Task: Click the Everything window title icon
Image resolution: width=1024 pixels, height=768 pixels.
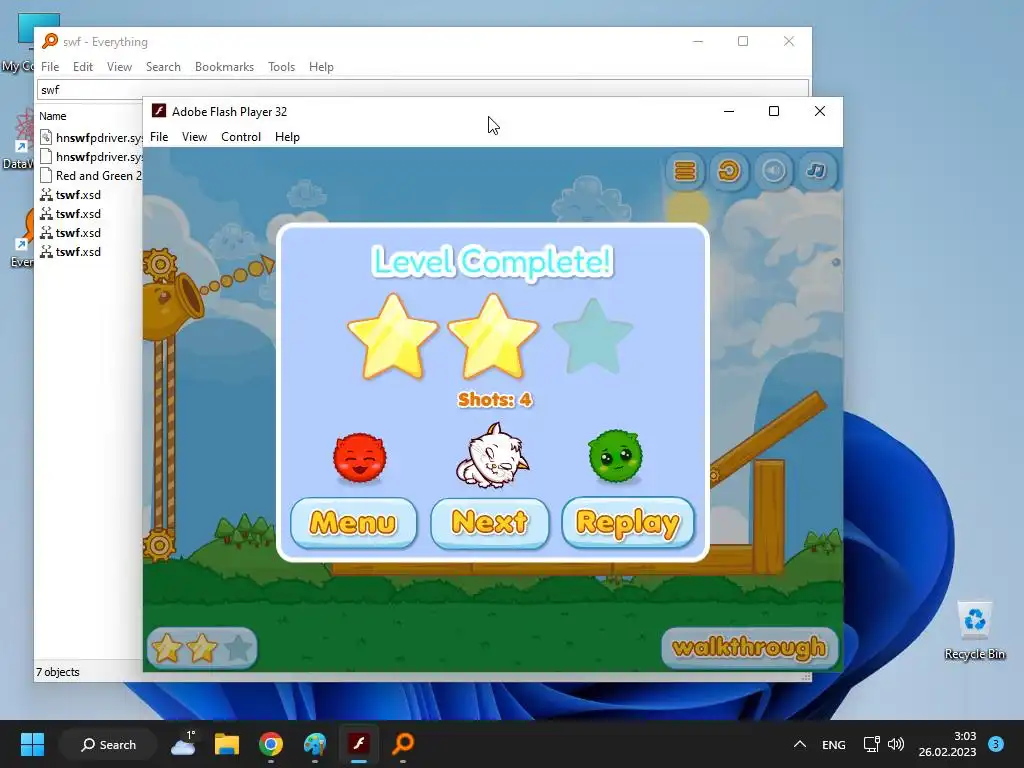Action: 50,41
